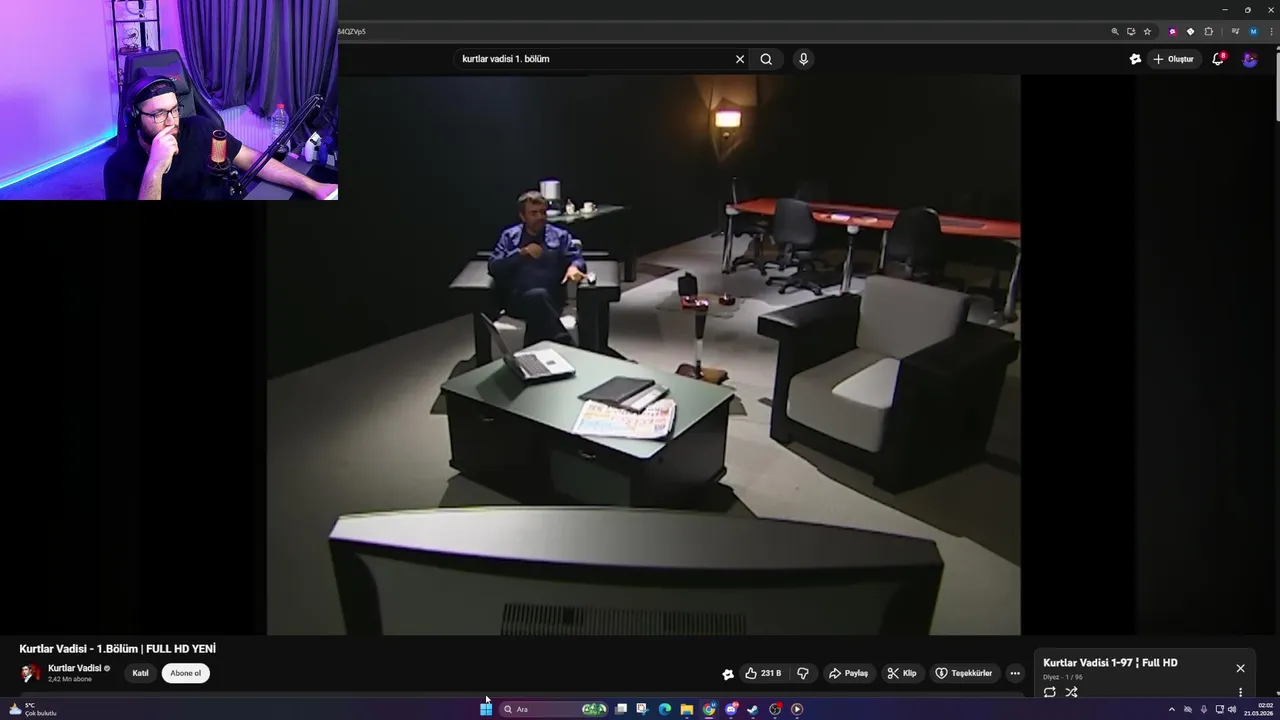Open the Windows Start button
The image size is (1280, 720).
[x=485, y=709]
